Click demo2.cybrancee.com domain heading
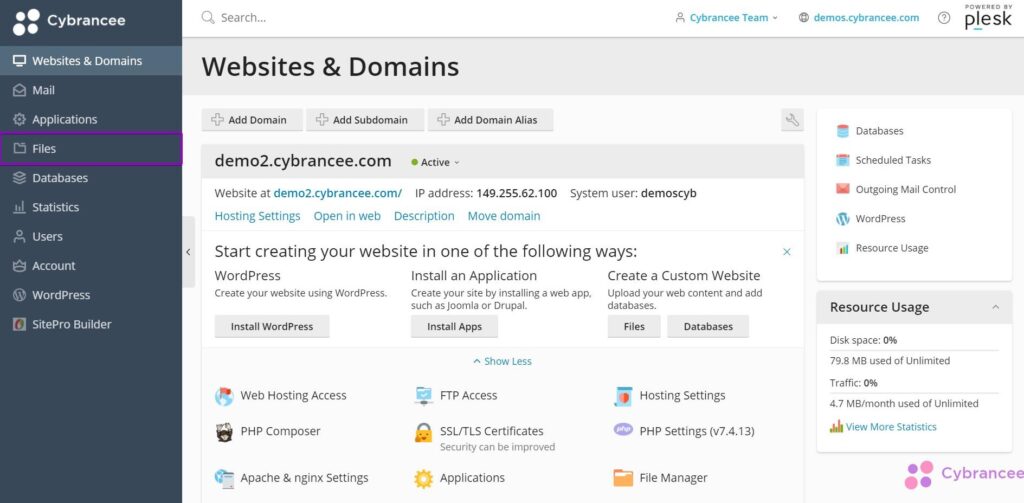This screenshot has width=1024, height=503. [x=303, y=161]
